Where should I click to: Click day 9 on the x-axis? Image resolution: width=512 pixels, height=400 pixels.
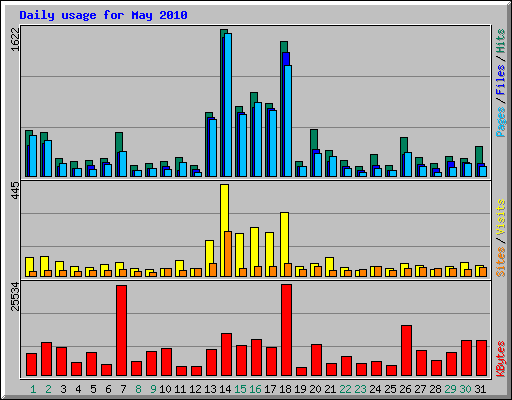pyautogui.click(x=153, y=389)
